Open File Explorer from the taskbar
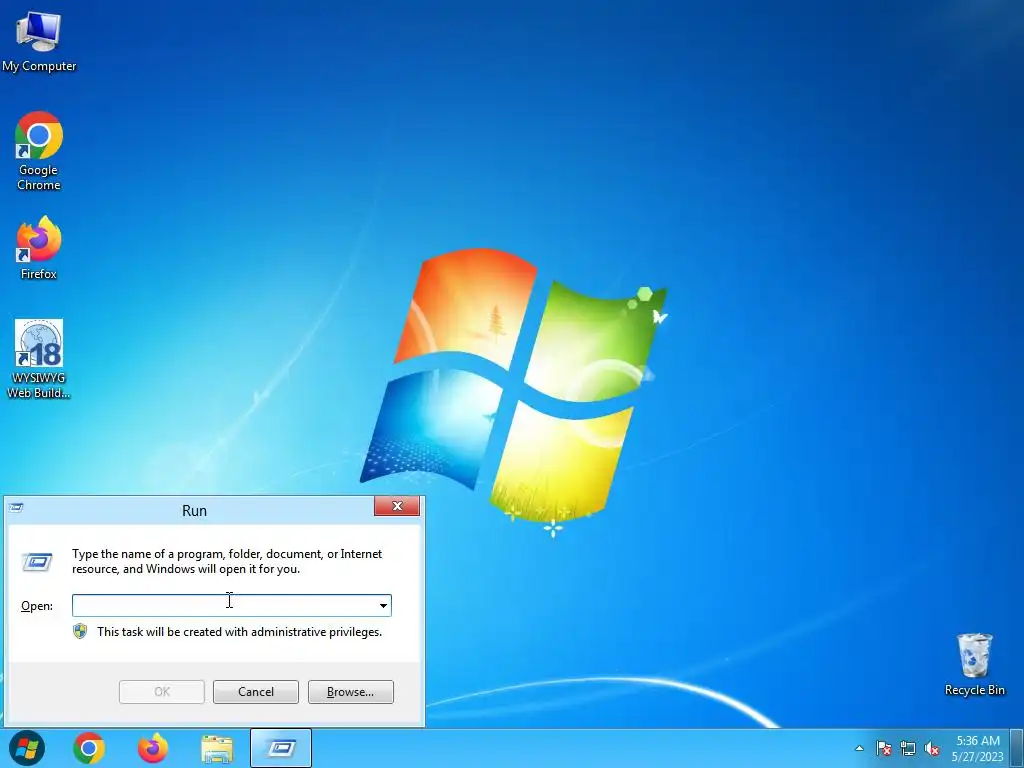The width and height of the screenshot is (1024, 768). 217,748
